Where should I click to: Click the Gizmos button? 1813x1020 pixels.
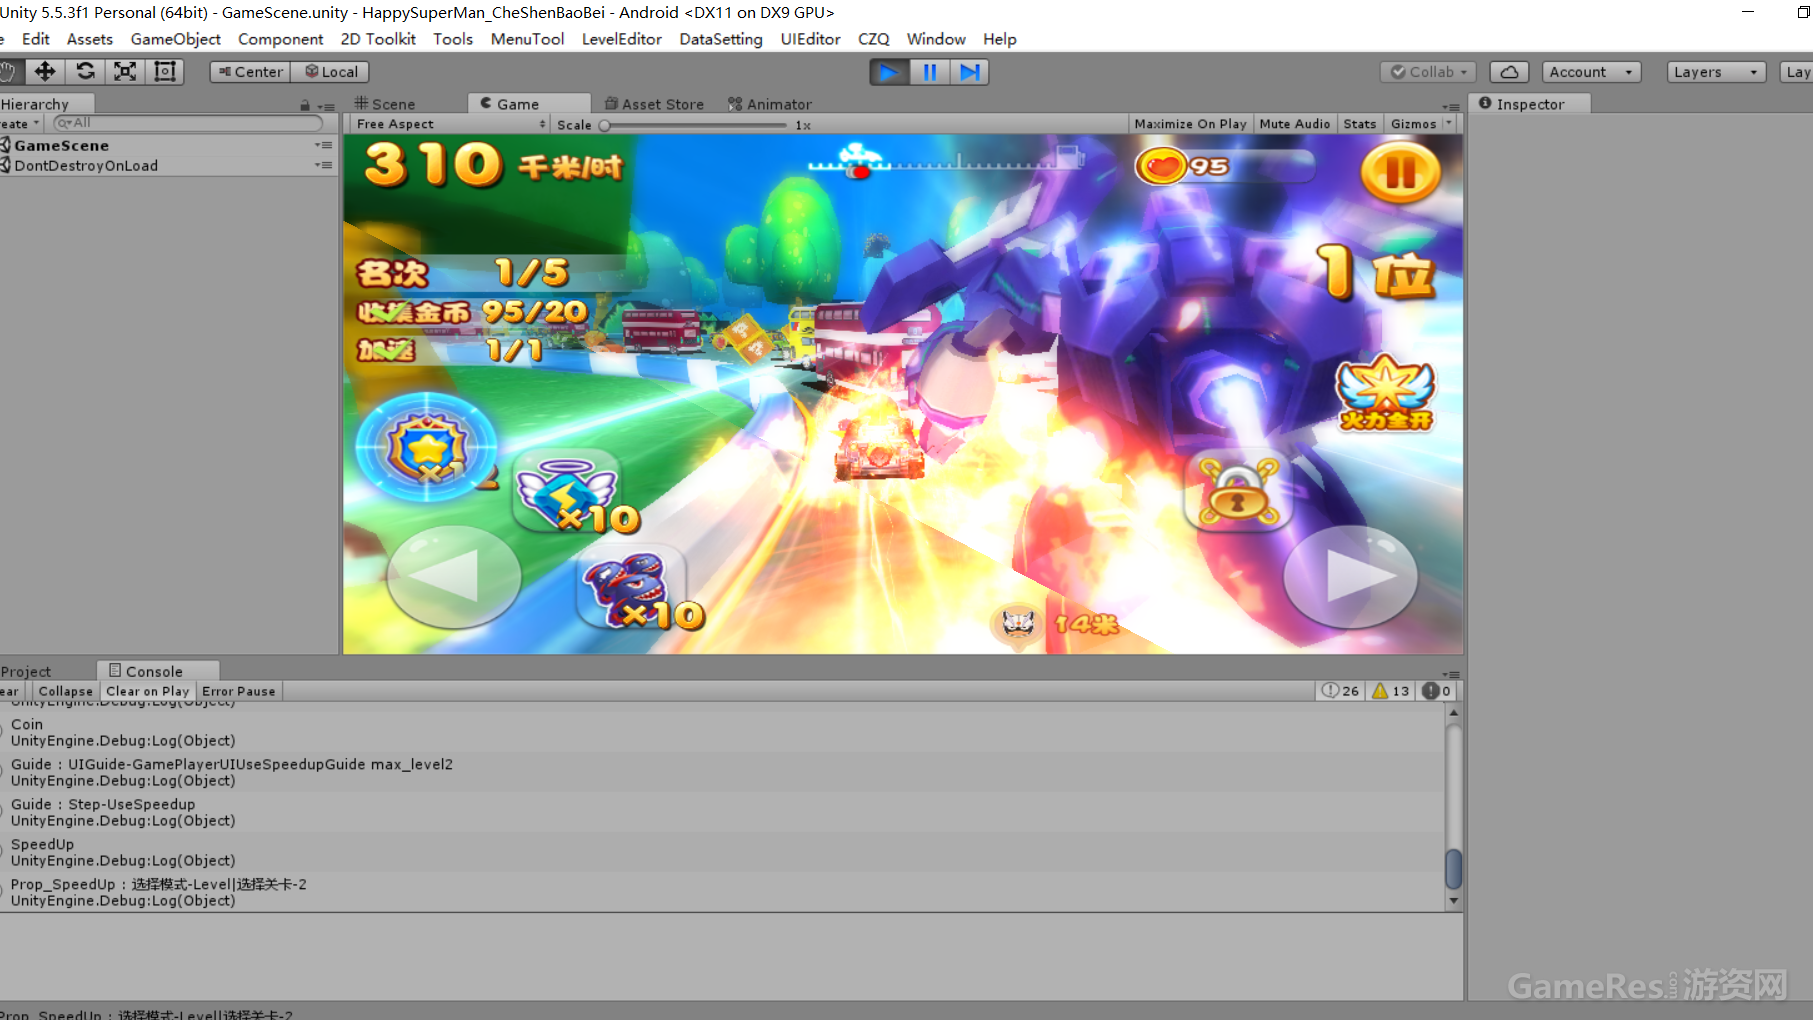point(1413,124)
